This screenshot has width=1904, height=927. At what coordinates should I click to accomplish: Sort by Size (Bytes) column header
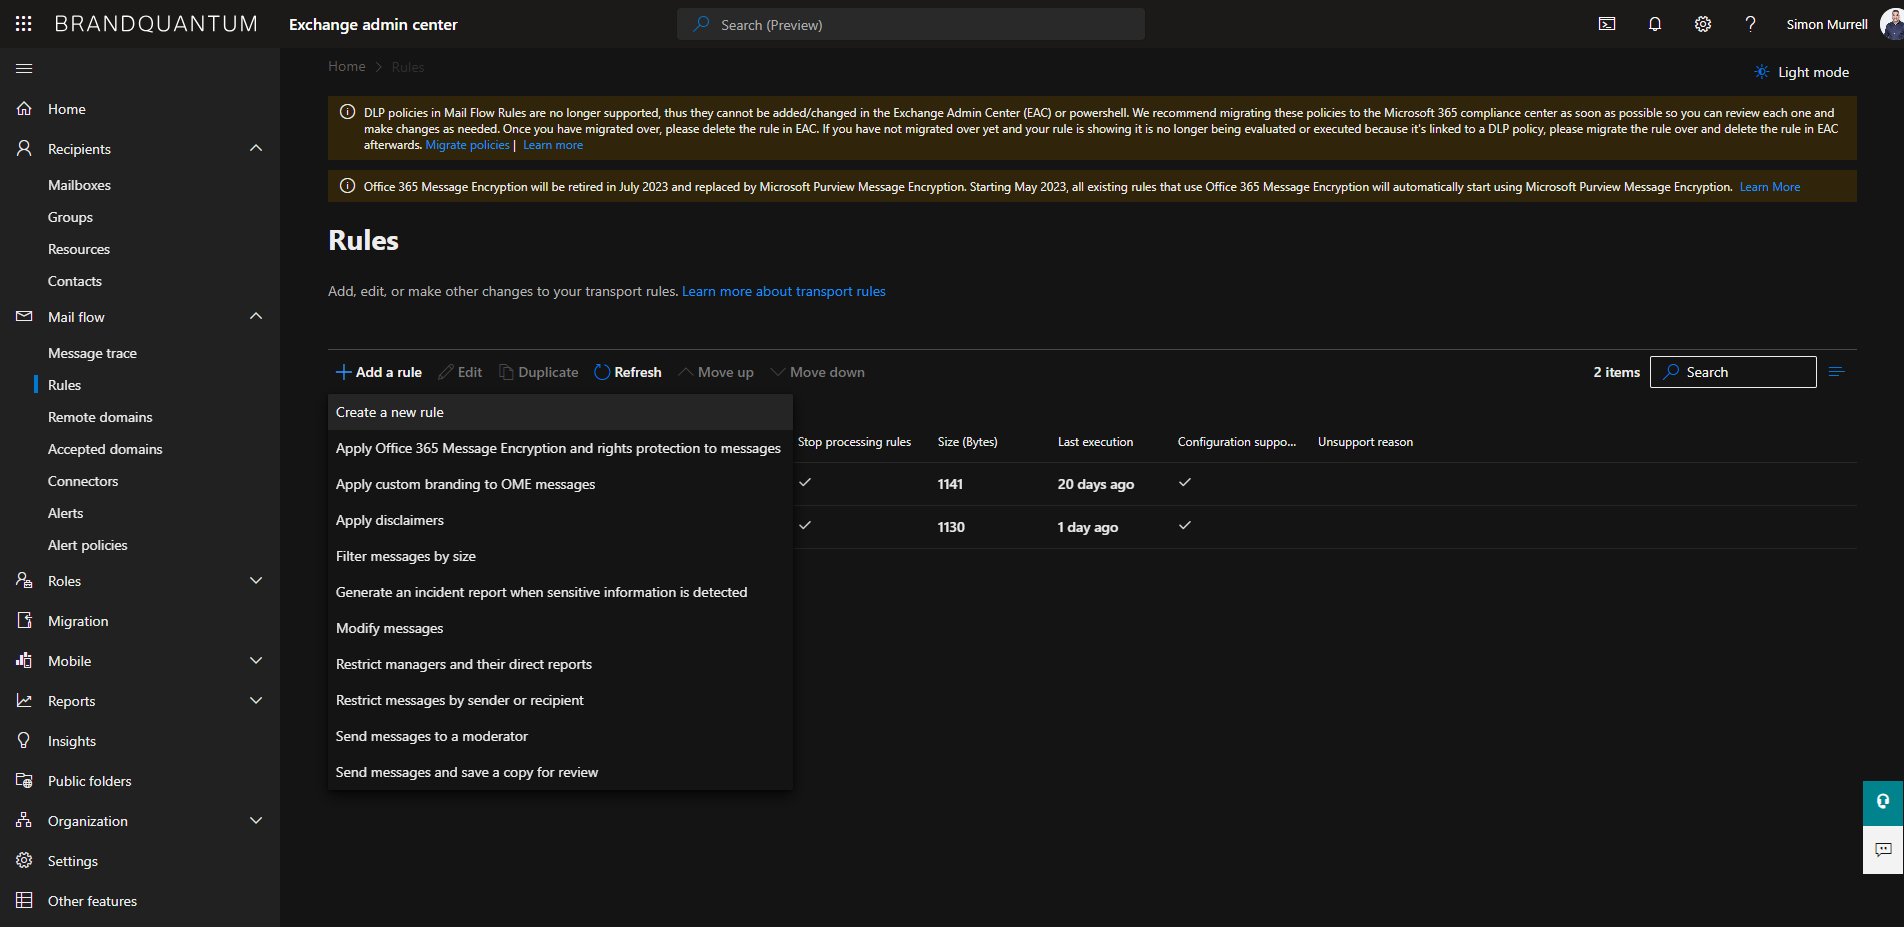tap(967, 442)
